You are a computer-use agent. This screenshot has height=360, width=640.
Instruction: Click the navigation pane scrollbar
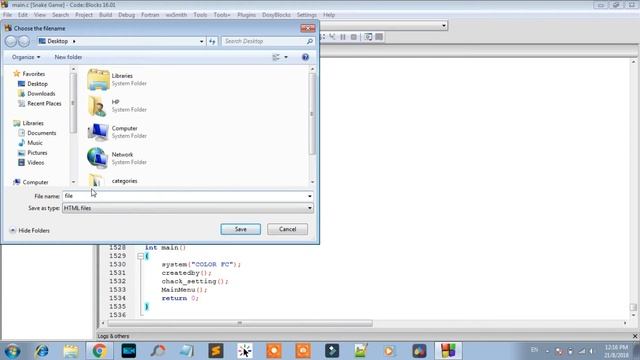coord(73,103)
